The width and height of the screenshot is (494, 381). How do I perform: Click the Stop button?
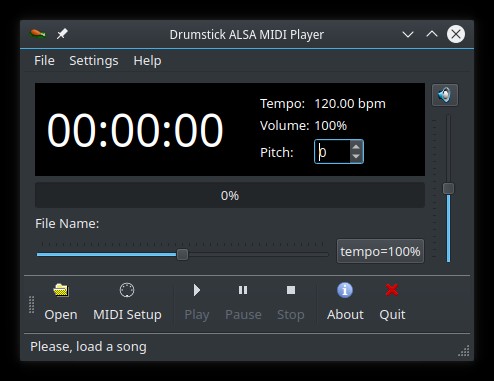point(291,302)
